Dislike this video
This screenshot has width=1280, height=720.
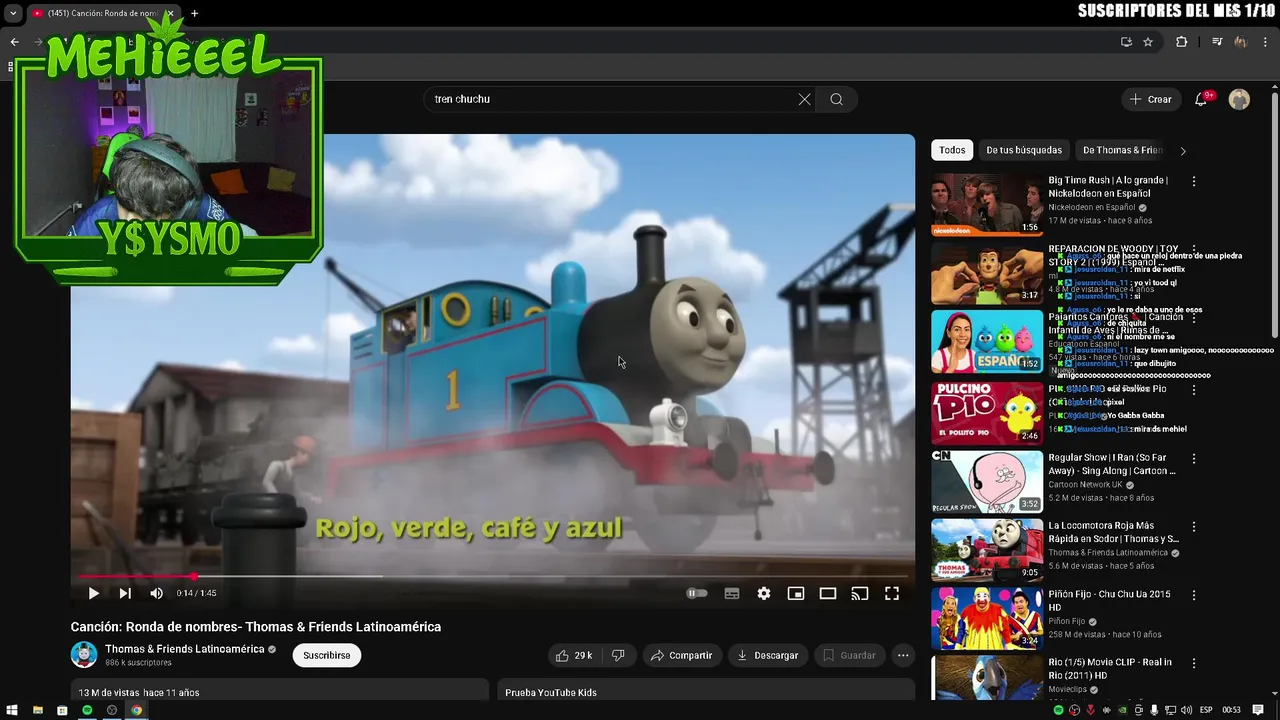click(x=618, y=655)
